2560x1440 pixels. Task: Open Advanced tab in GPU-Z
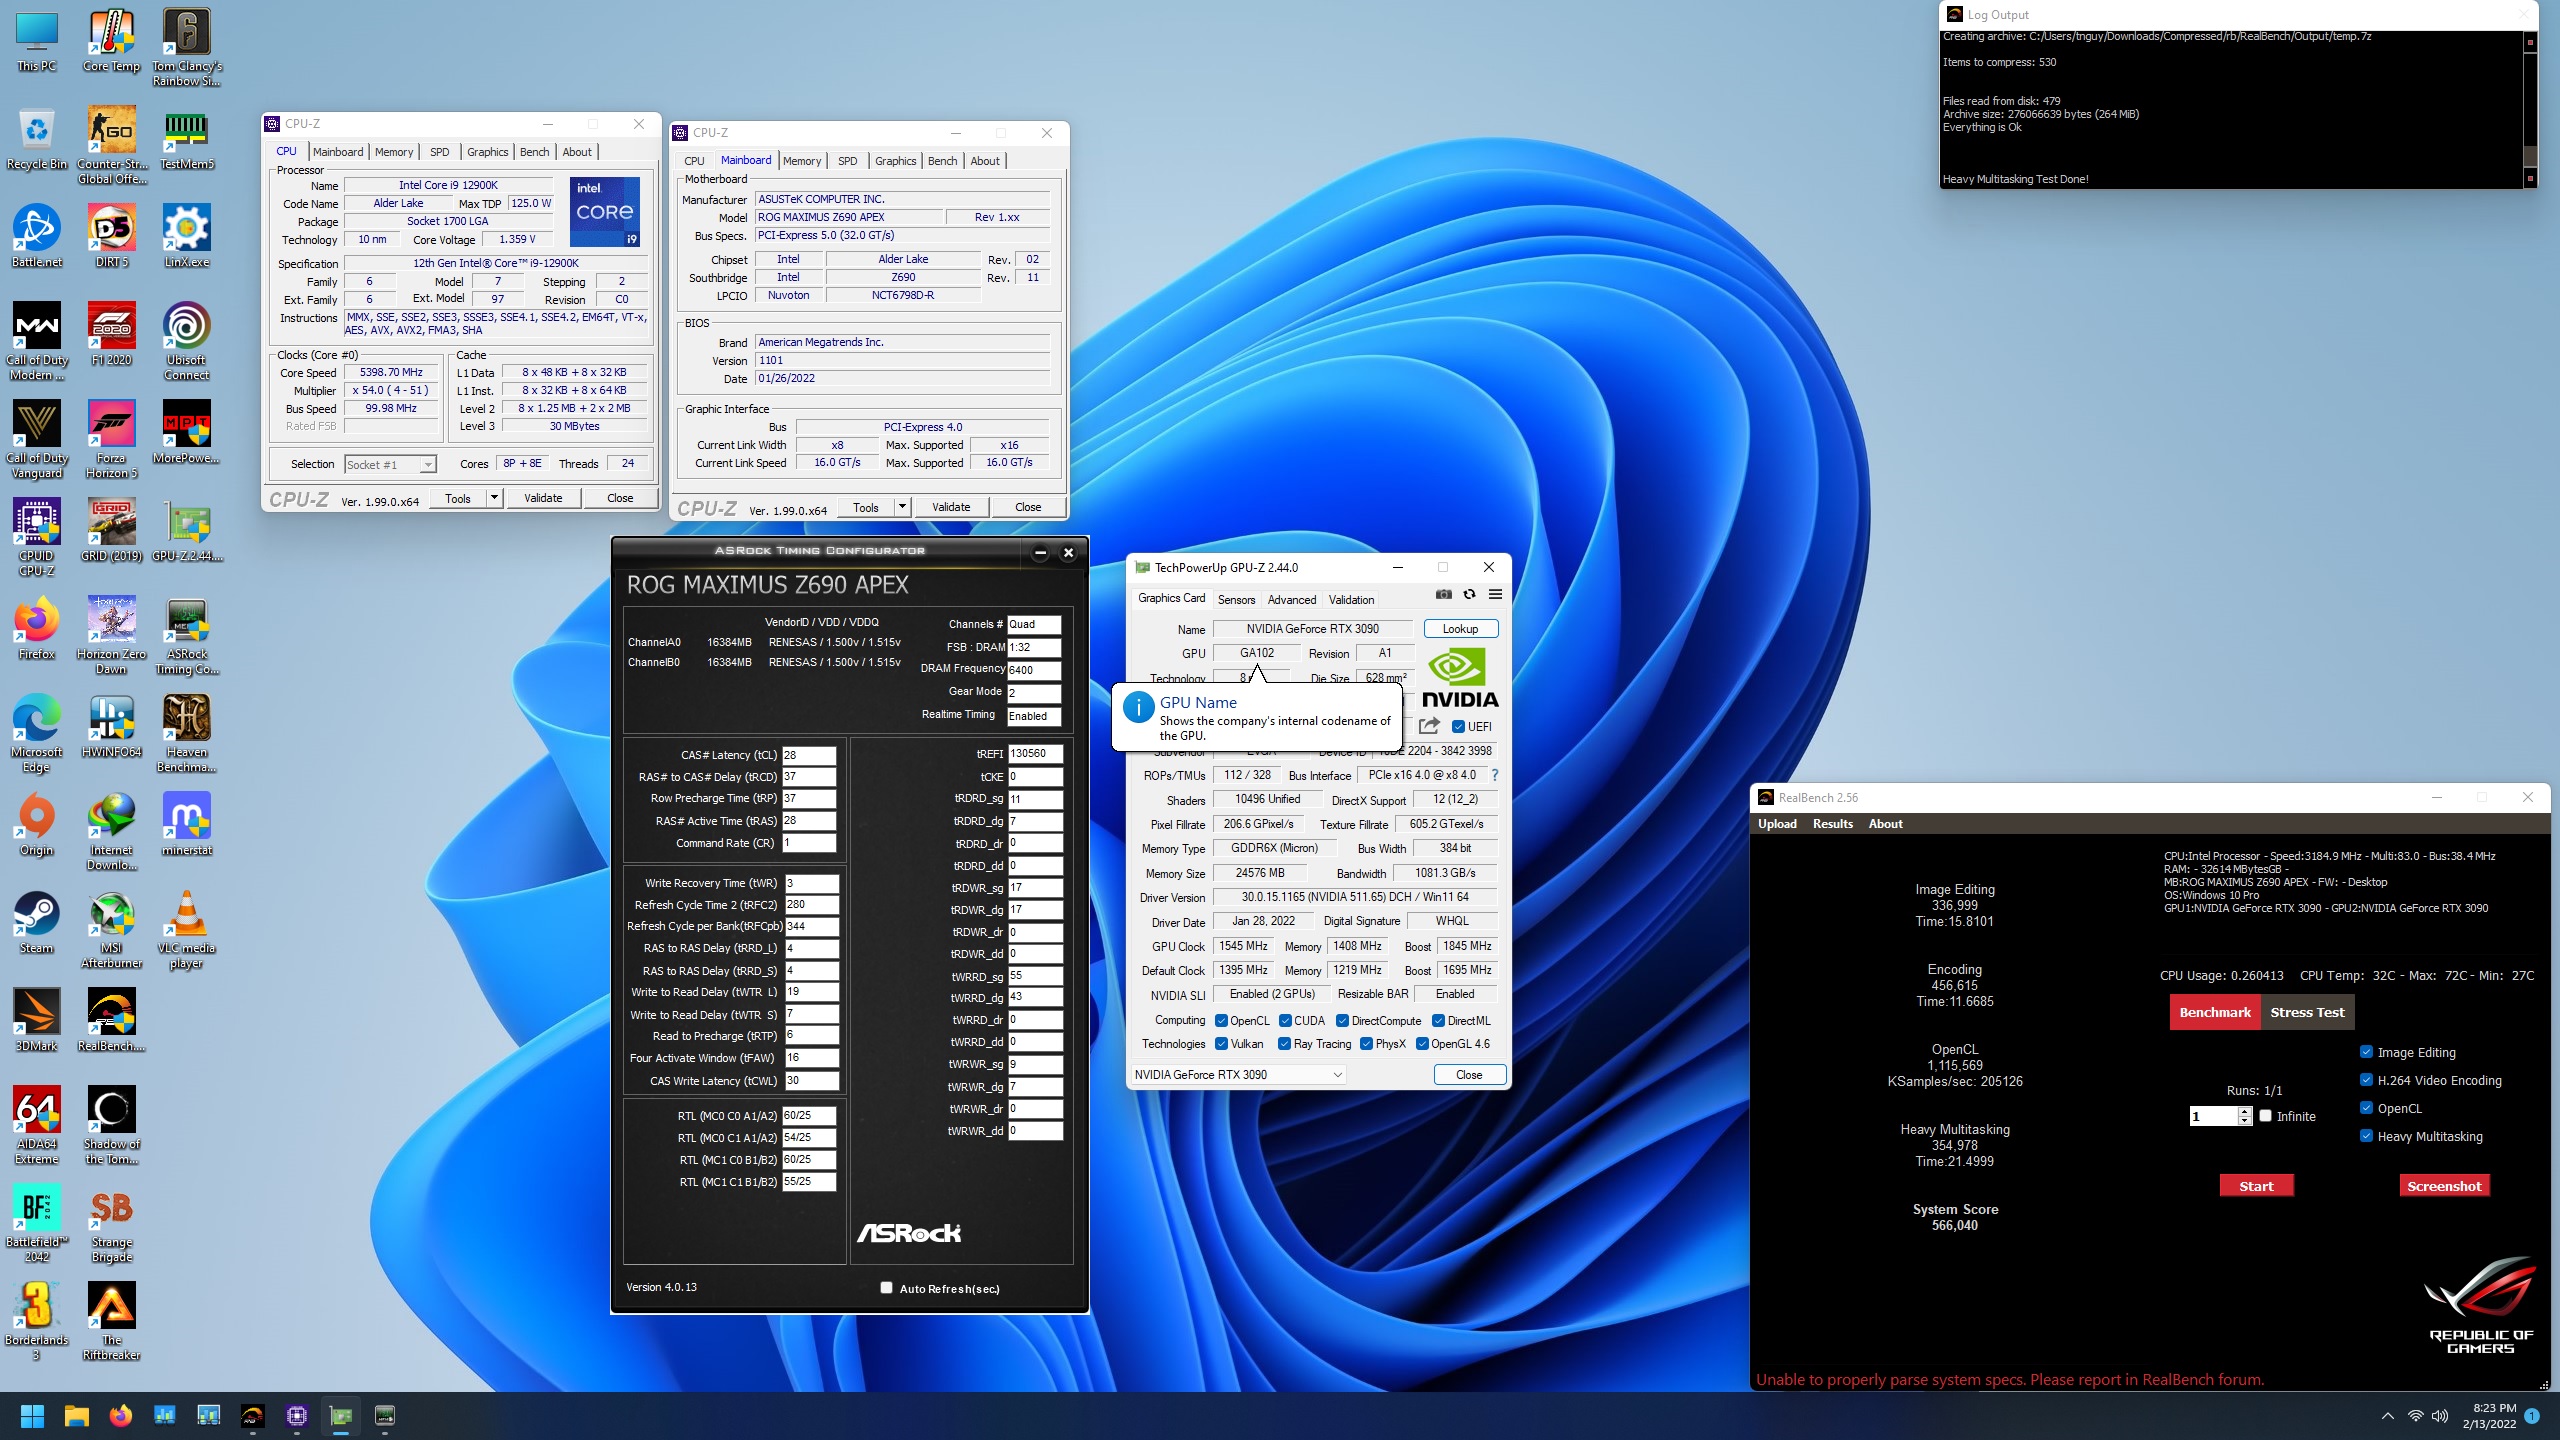pos(1292,600)
